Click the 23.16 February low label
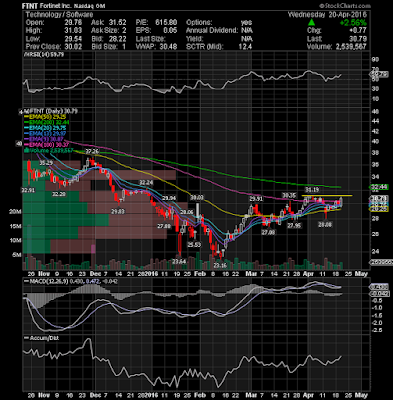 coord(220,266)
